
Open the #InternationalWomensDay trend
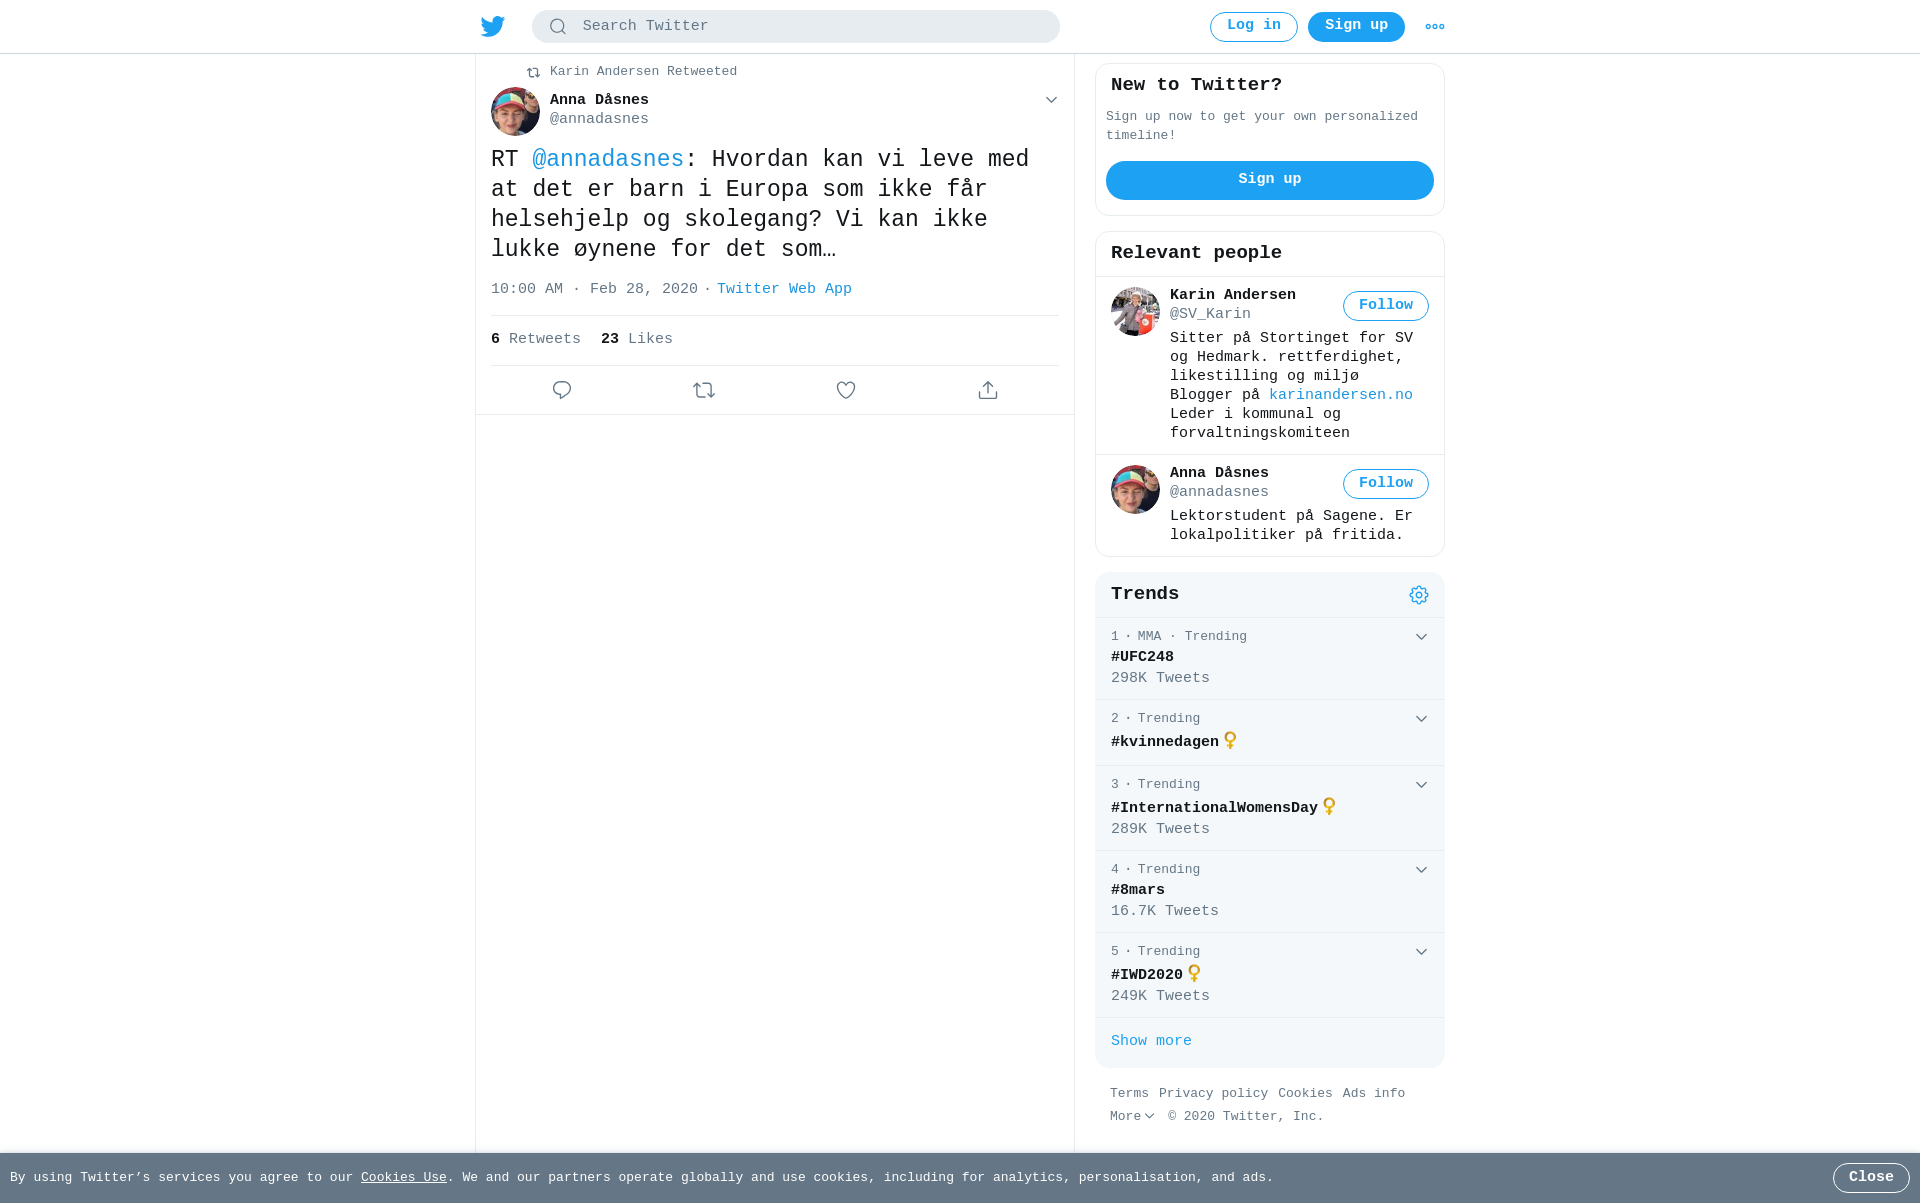coord(1214,808)
